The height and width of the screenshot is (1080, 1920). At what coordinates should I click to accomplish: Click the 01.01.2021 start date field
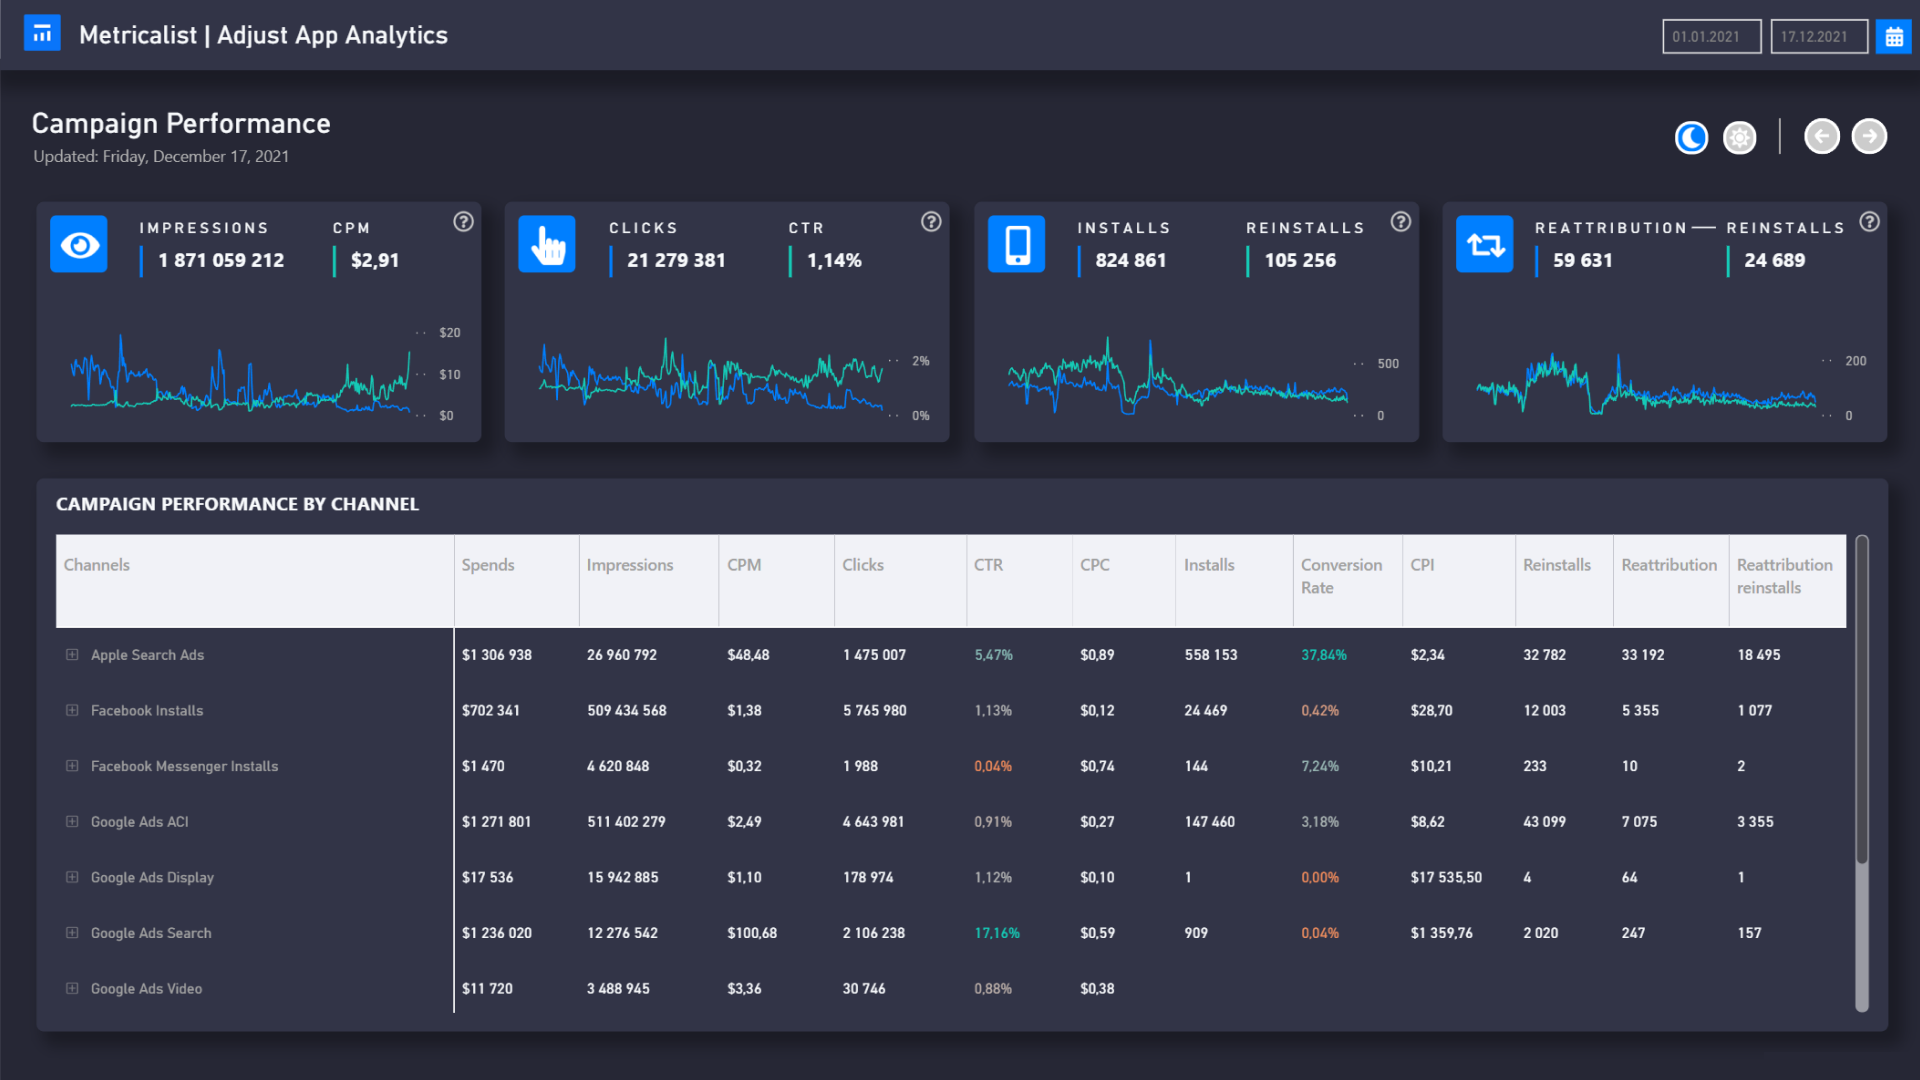[1711, 36]
